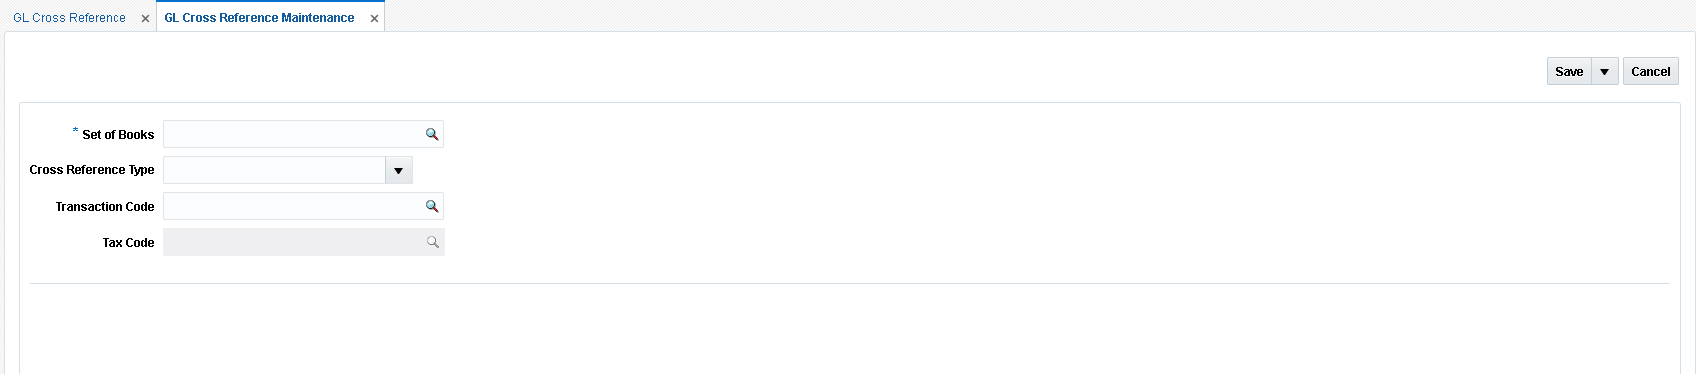Click the Cross Reference Type label
The width and height of the screenshot is (1696, 374).
click(x=92, y=170)
